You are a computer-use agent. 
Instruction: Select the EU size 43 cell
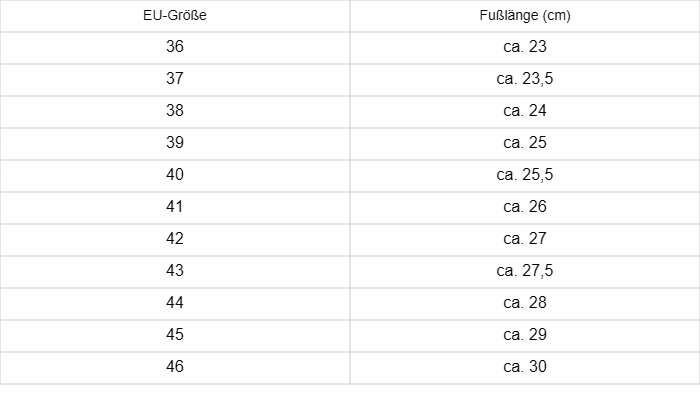tap(175, 271)
